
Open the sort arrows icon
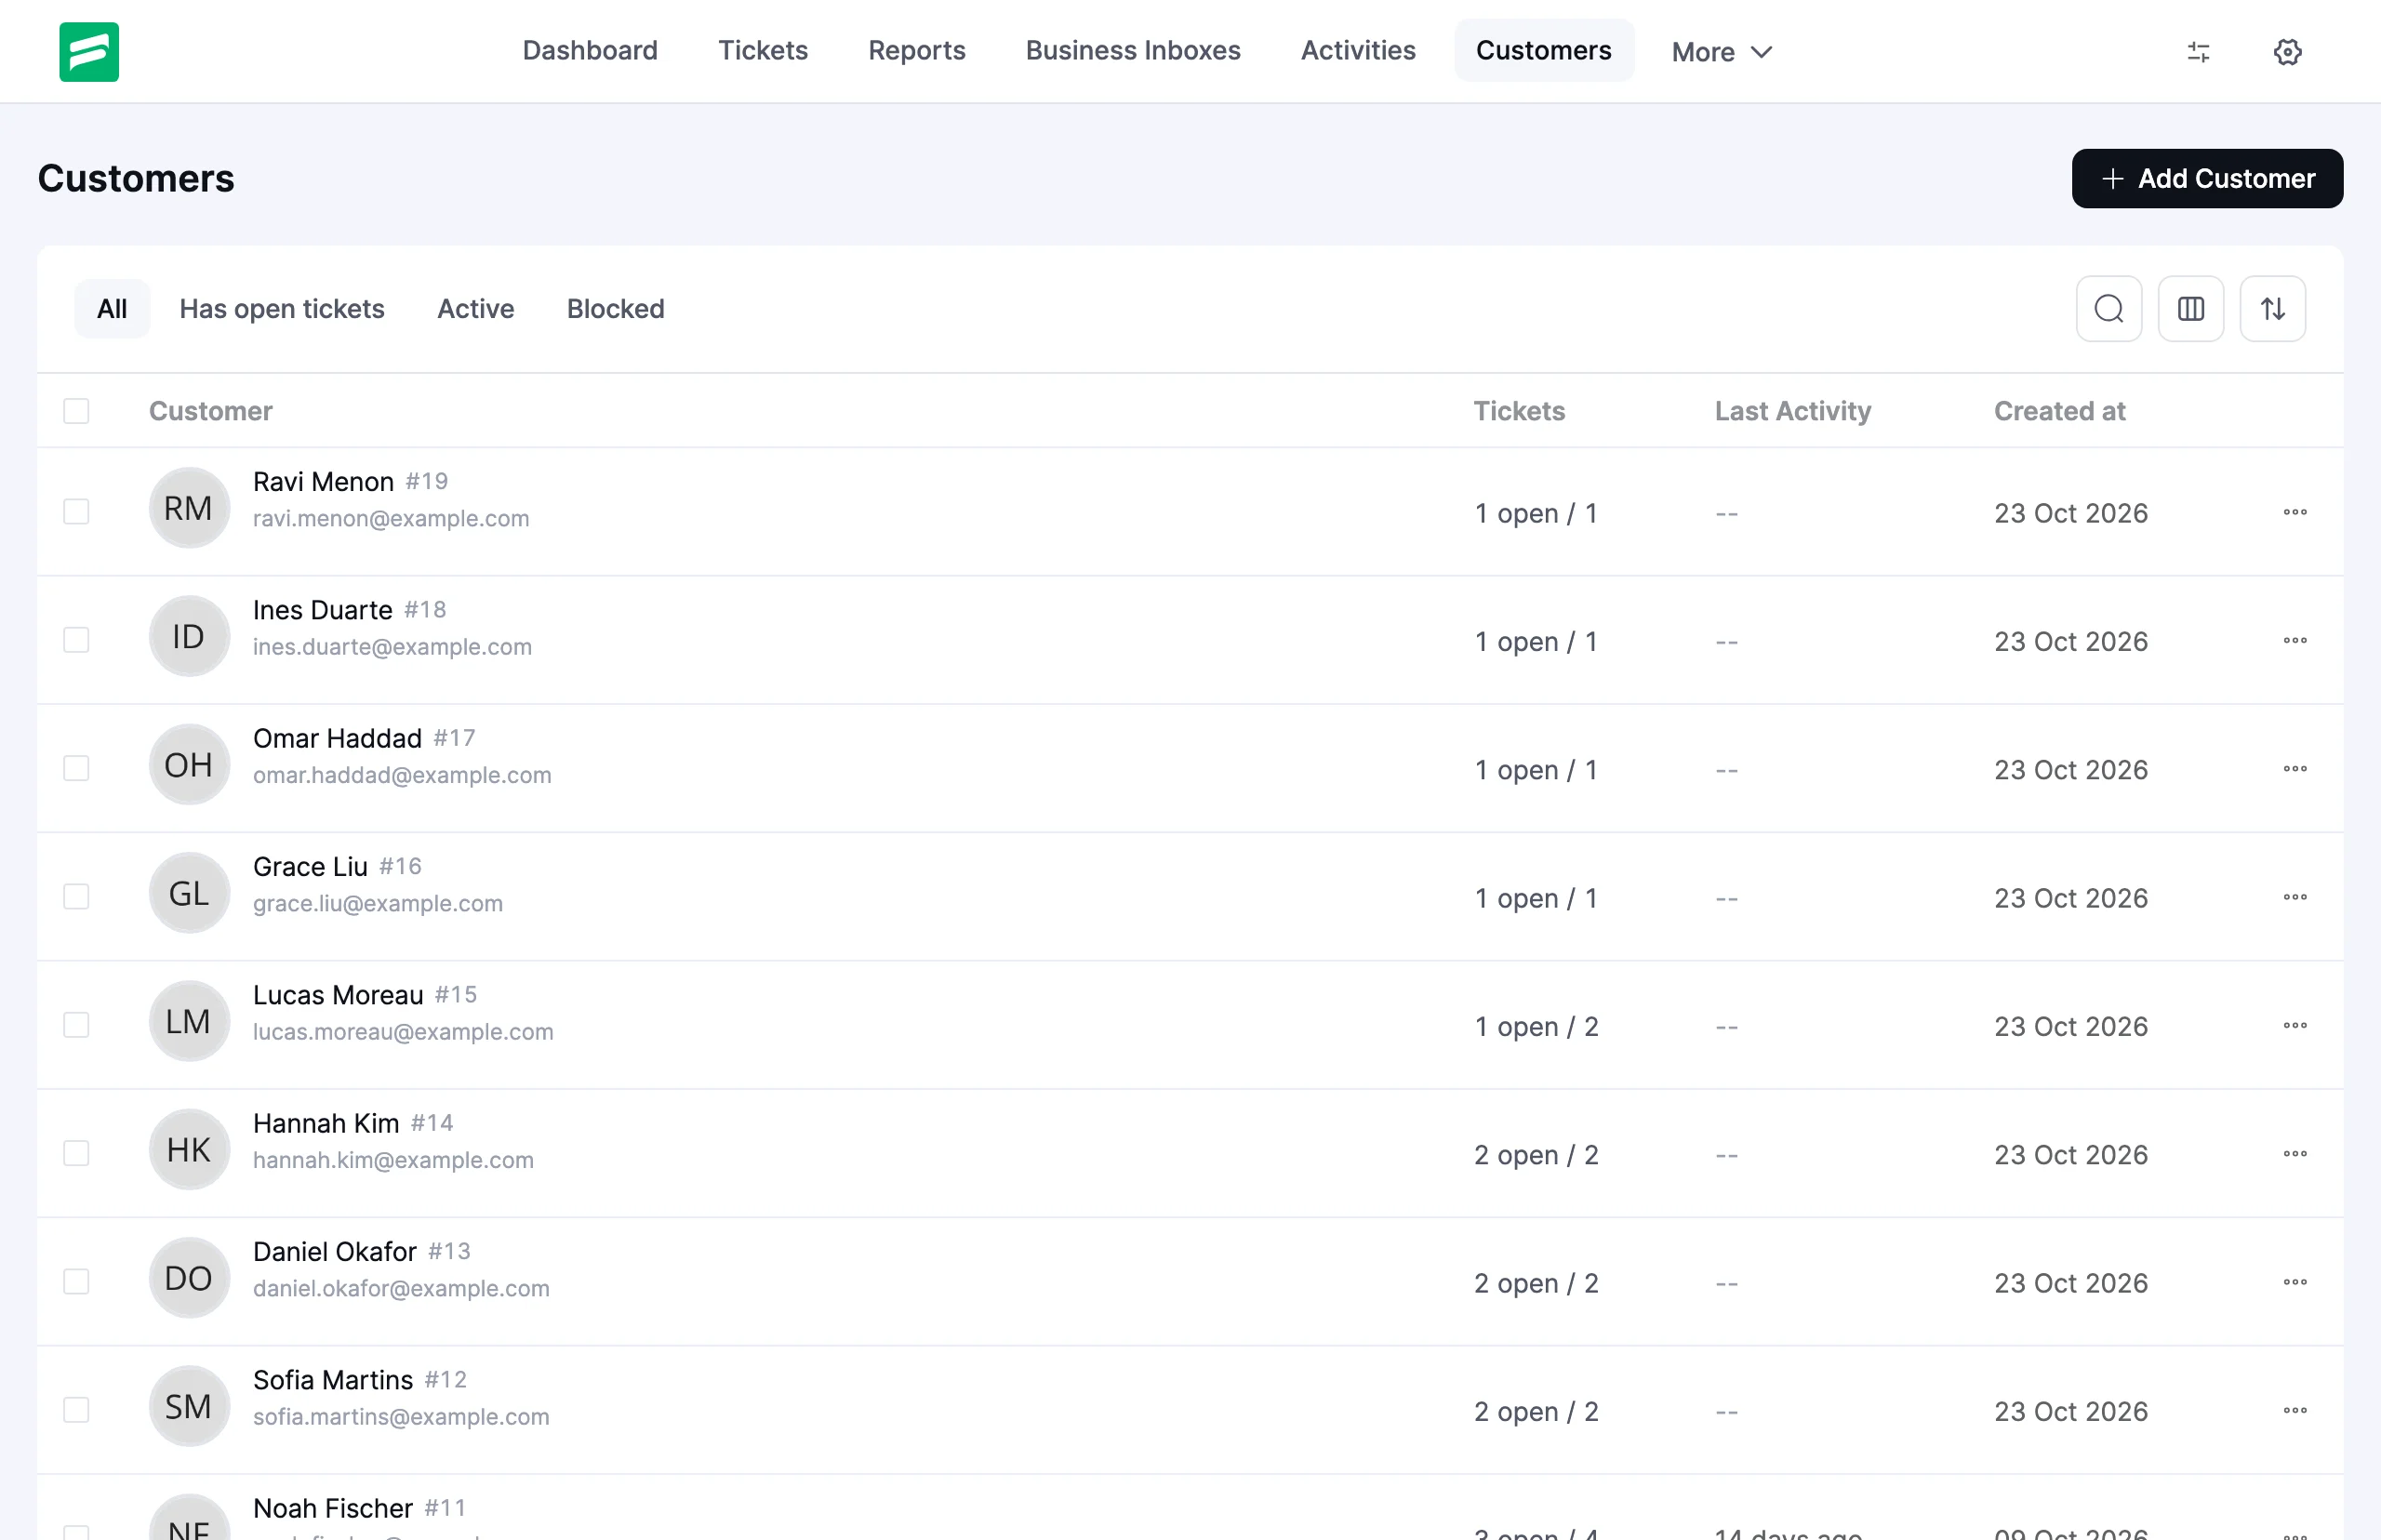(2273, 309)
